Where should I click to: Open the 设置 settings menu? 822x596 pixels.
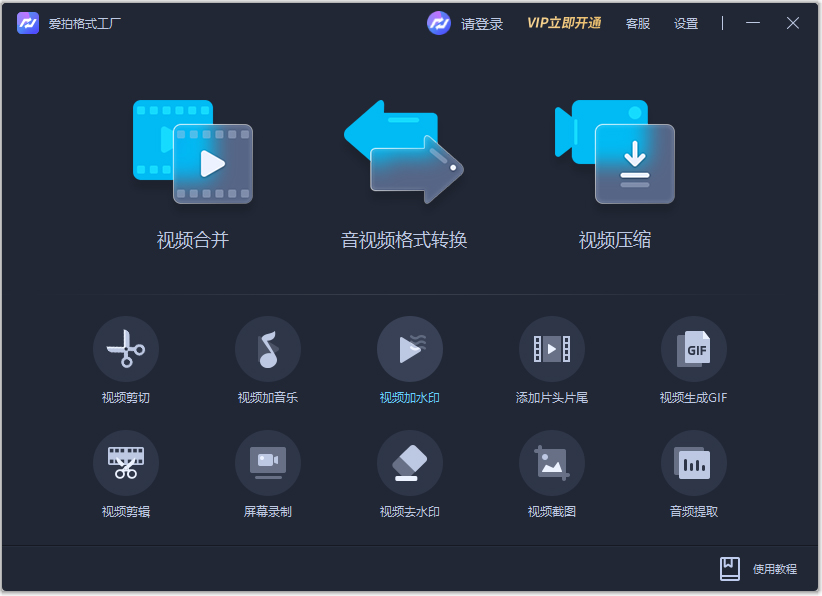pos(686,24)
